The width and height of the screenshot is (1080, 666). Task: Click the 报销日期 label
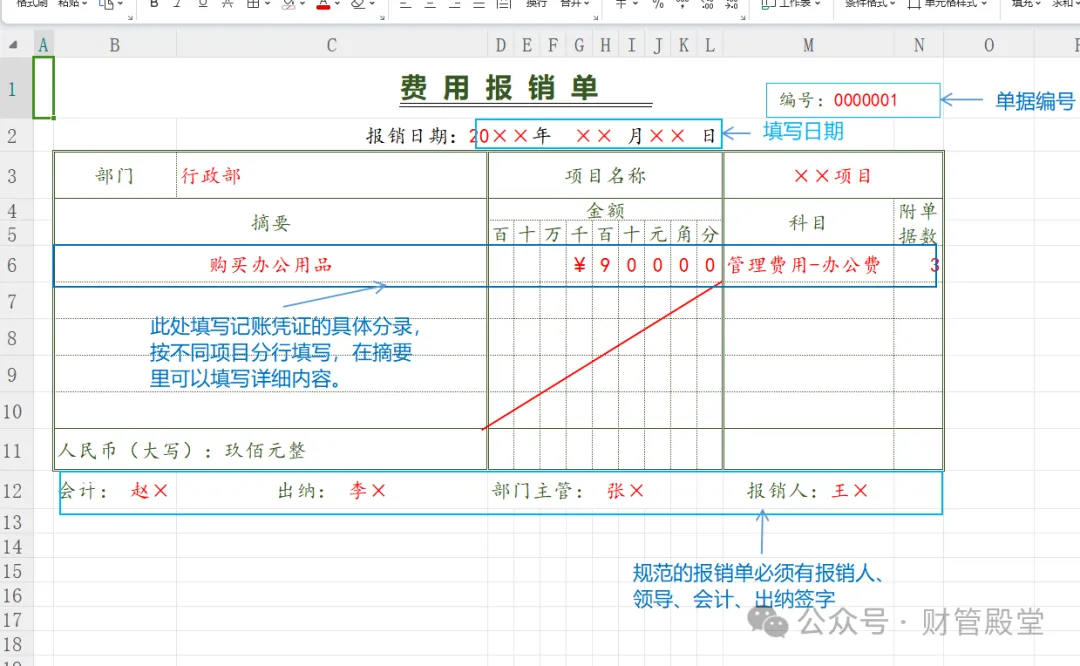point(411,136)
